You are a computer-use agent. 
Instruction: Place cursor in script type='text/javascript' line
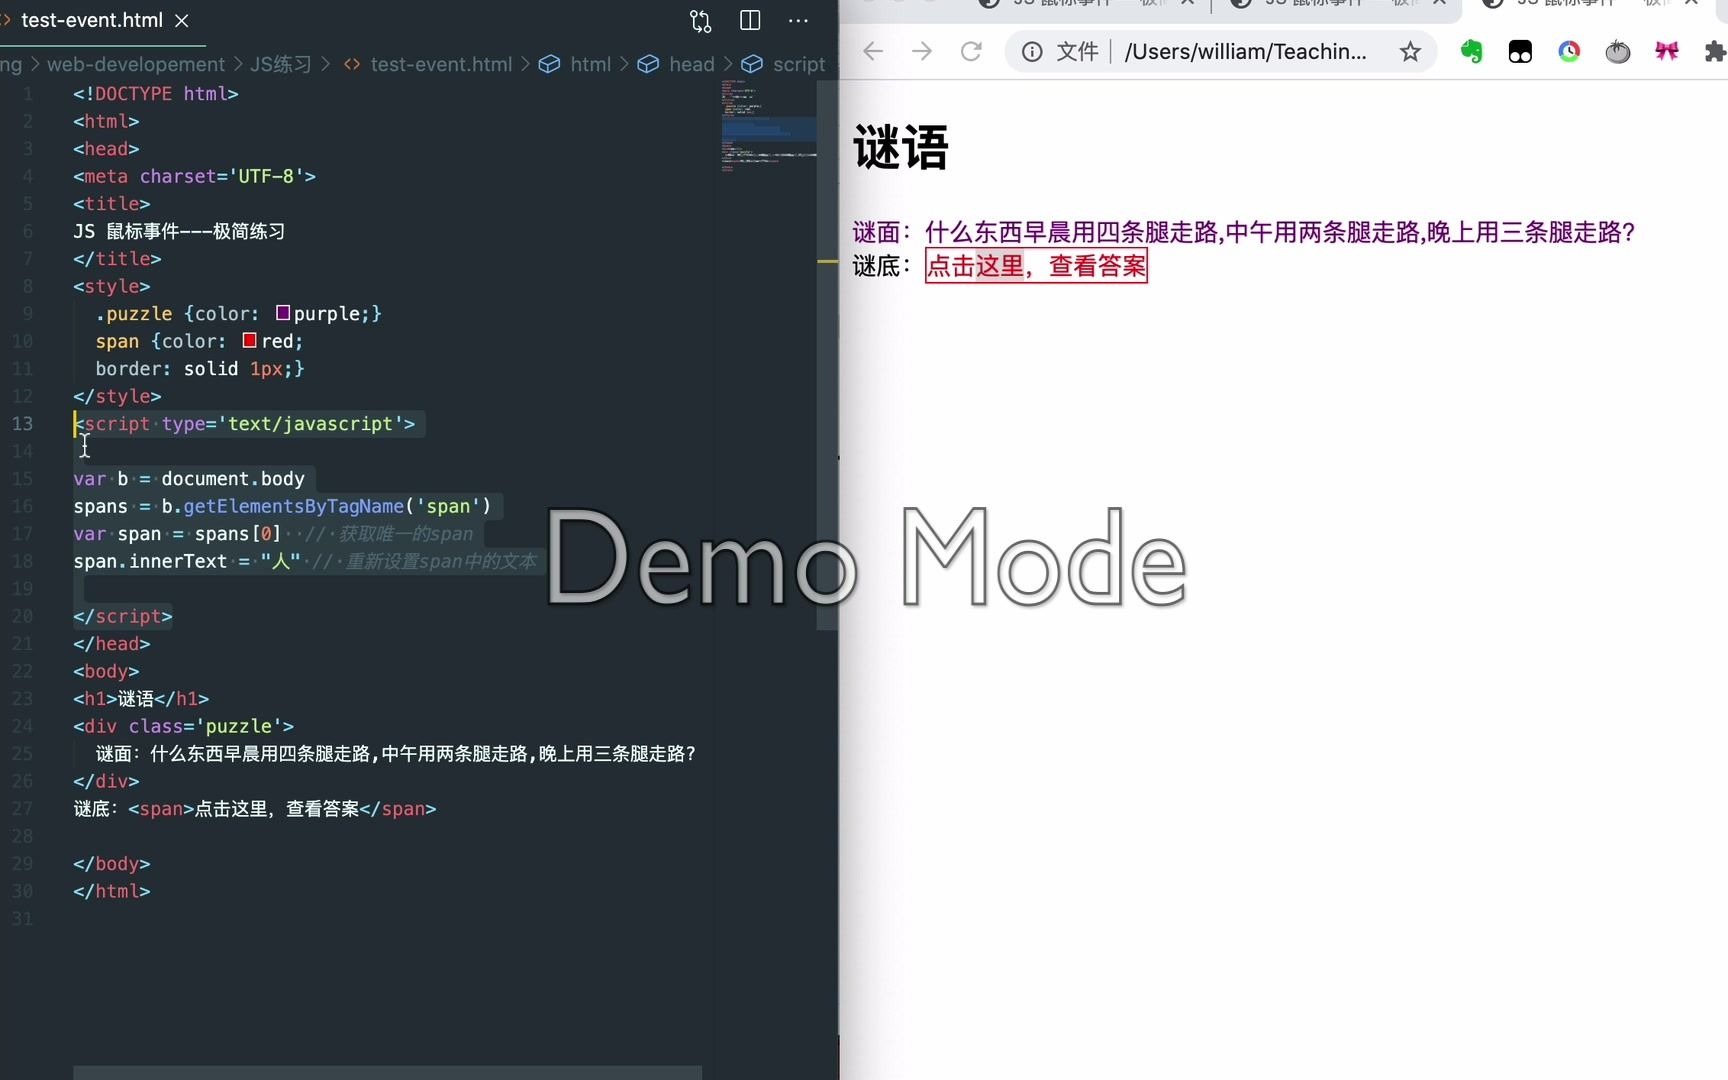245,423
